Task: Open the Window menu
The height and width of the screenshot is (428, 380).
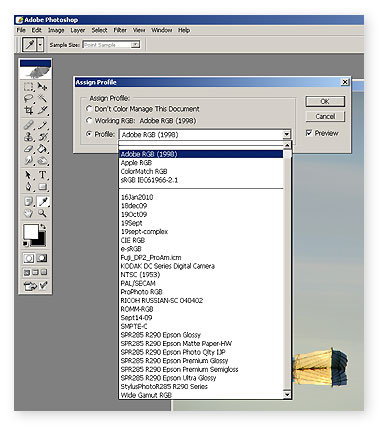Action: (162, 30)
